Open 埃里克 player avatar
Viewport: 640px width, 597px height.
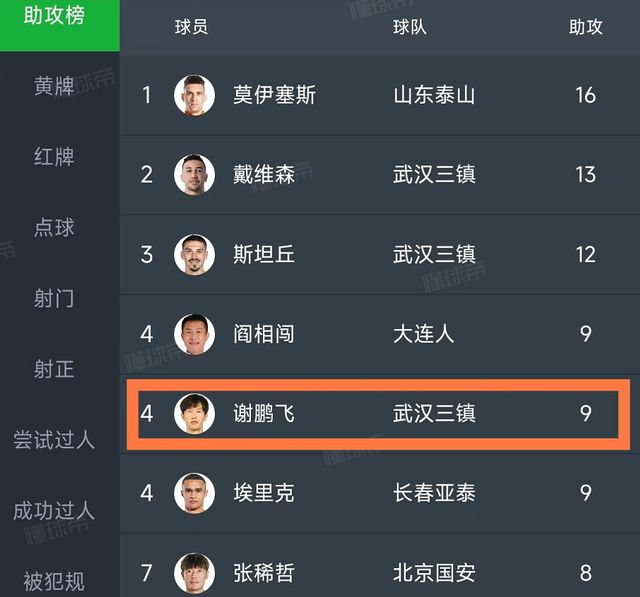click(194, 493)
